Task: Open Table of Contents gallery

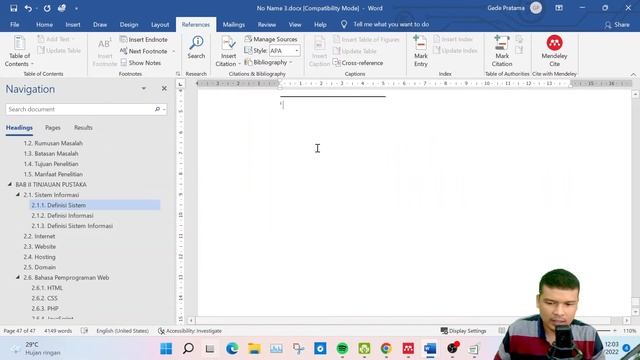Action: click(x=19, y=51)
